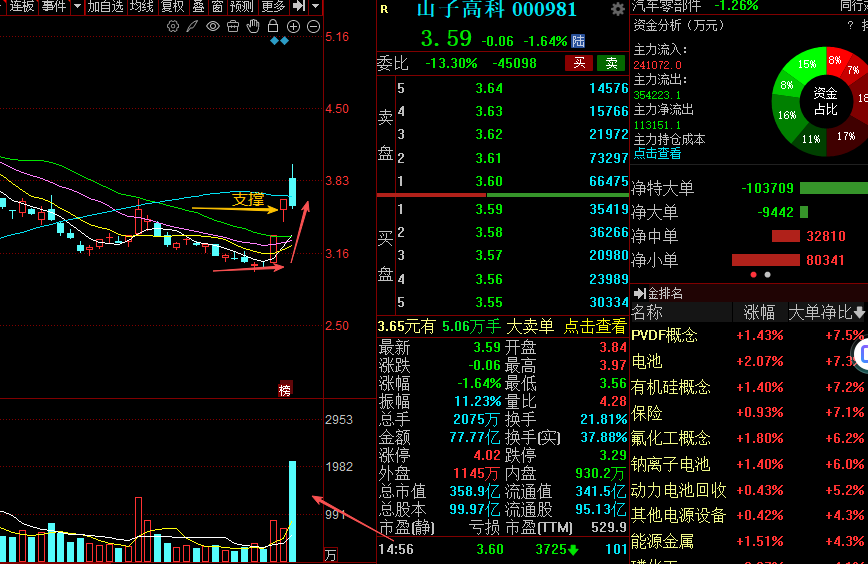
Task: Open the 电池 sector row
Action: pos(749,361)
